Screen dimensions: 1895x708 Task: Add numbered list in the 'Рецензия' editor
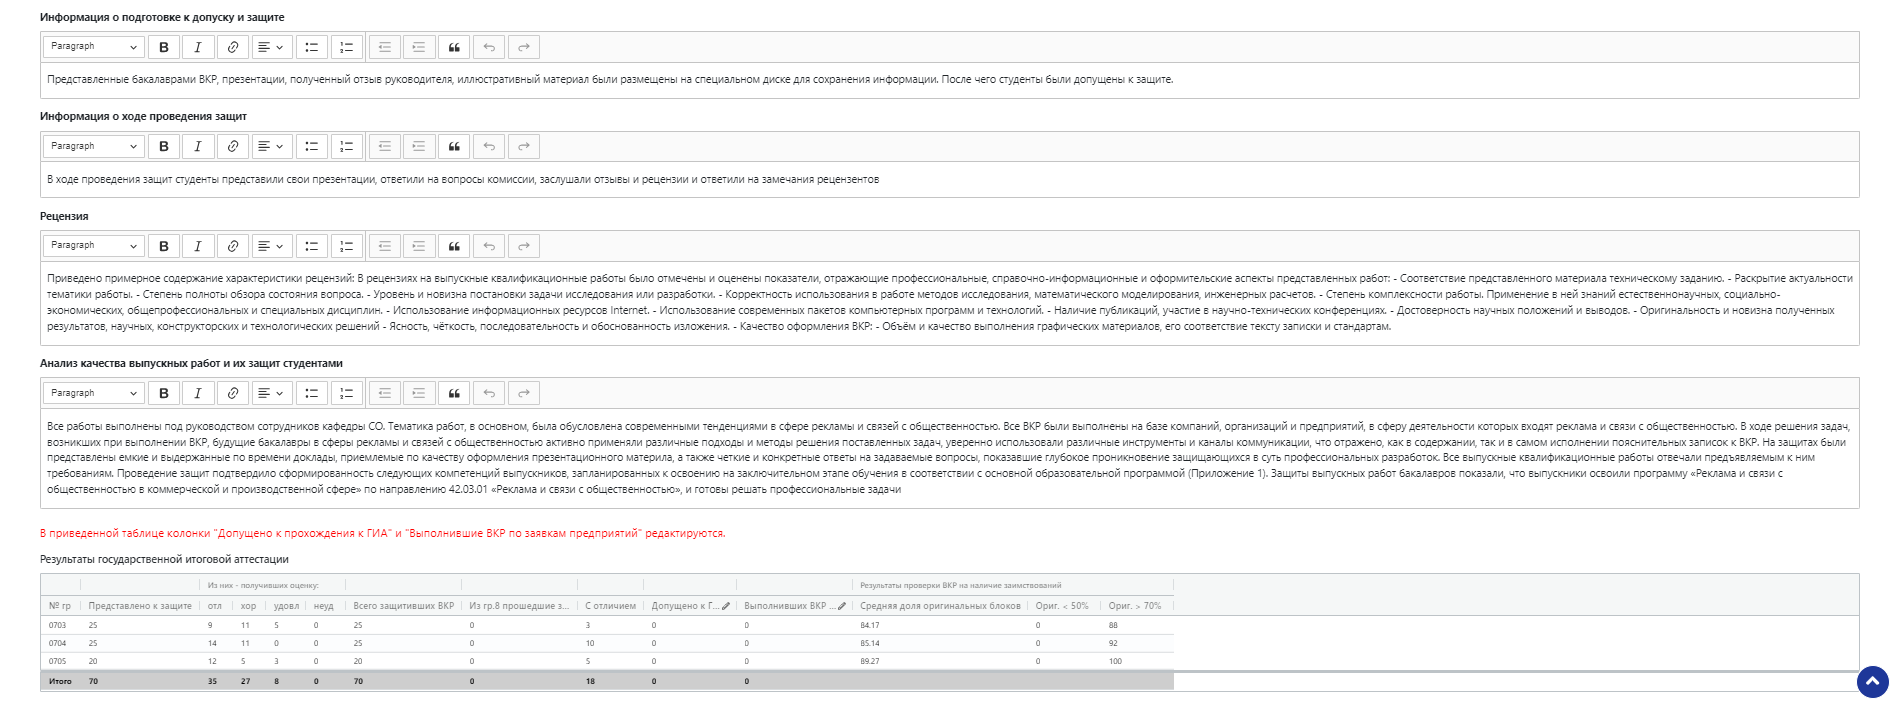(x=346, y=246)
